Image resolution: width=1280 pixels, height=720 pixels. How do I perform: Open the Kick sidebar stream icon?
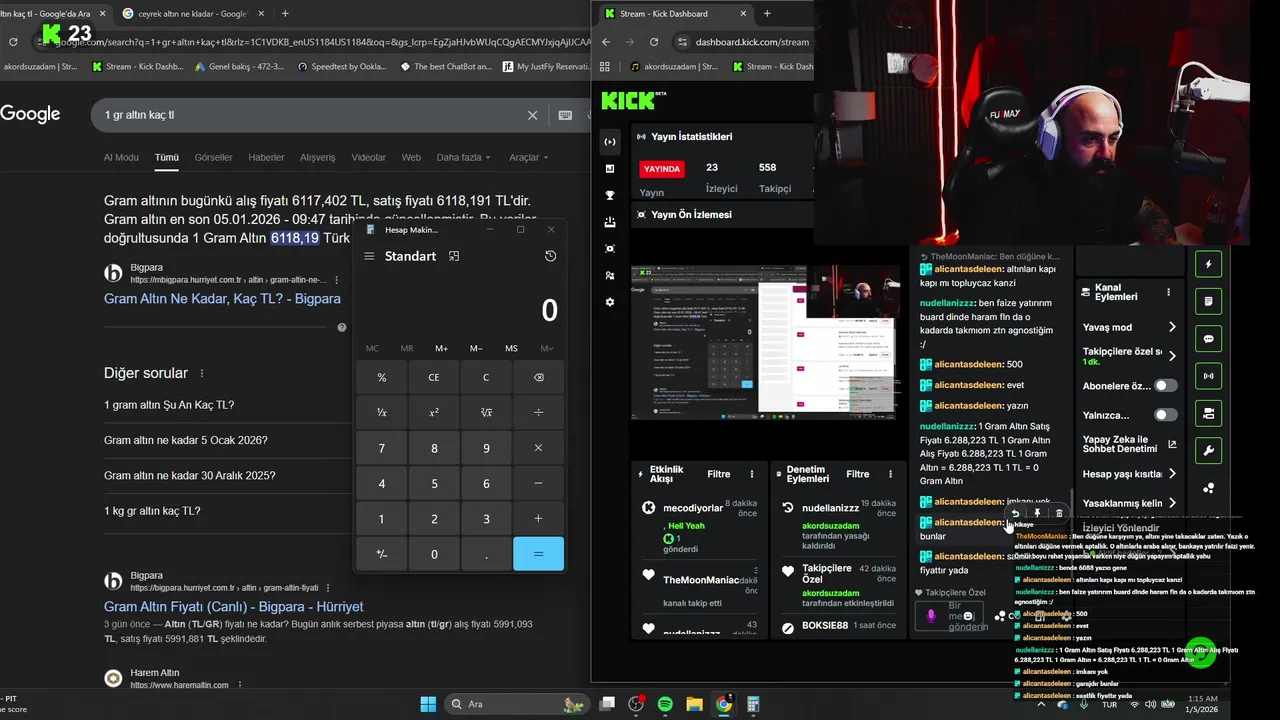pos(610,142)
